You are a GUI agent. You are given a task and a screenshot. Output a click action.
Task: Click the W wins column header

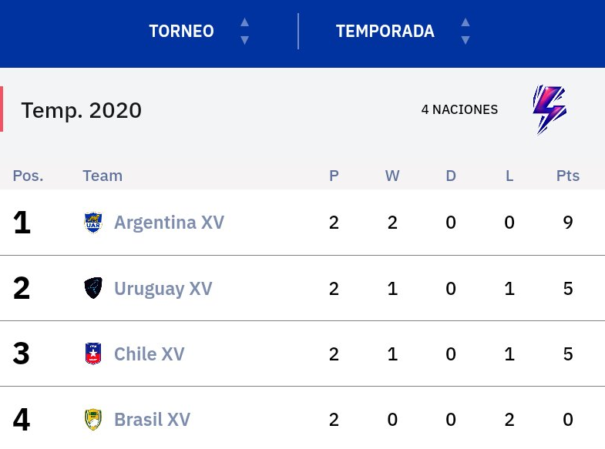(x=392, y=176)
